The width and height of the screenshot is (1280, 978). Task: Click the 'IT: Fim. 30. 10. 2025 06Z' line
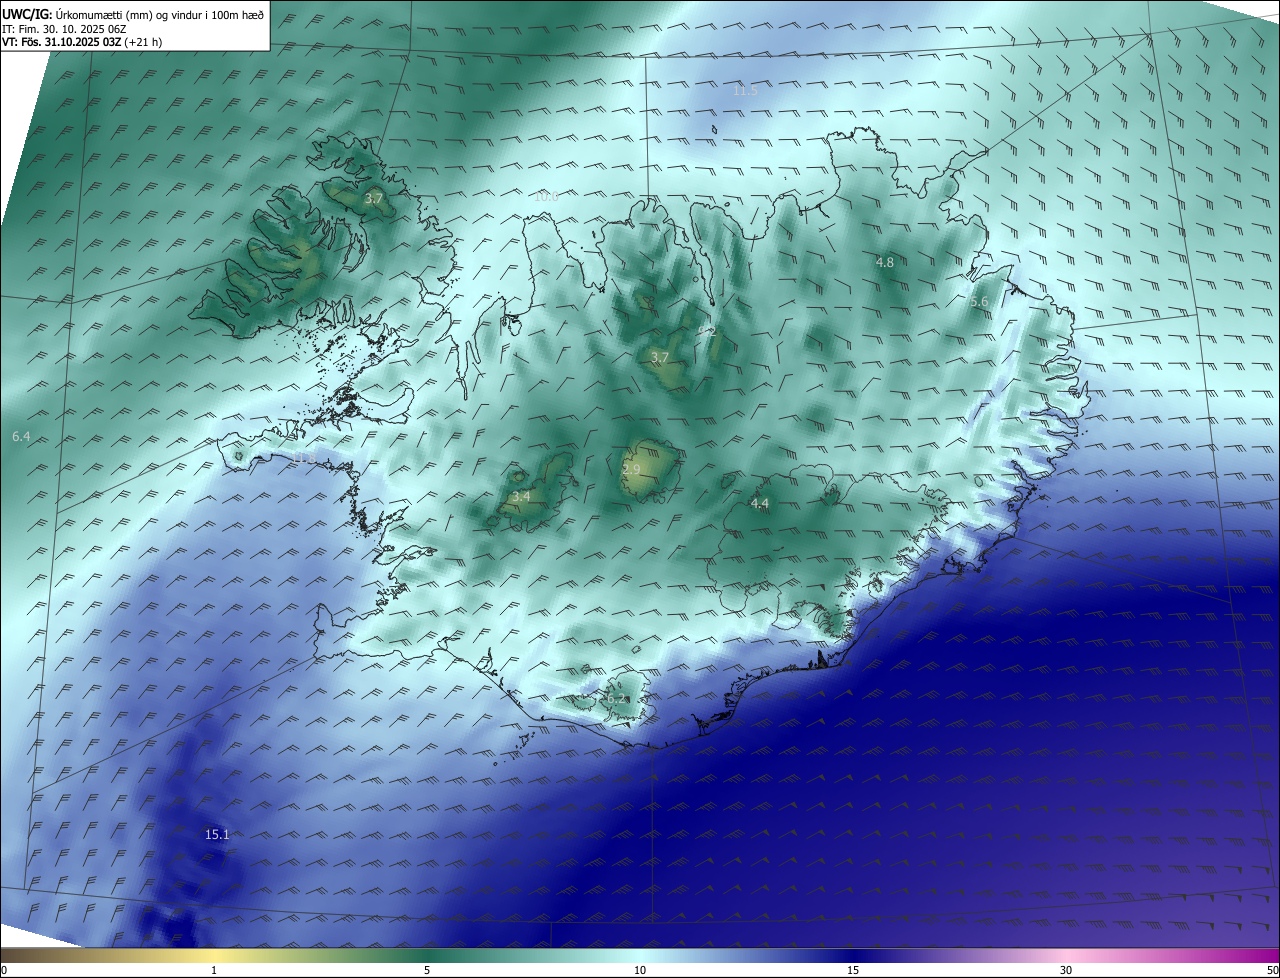coord(64,29)
